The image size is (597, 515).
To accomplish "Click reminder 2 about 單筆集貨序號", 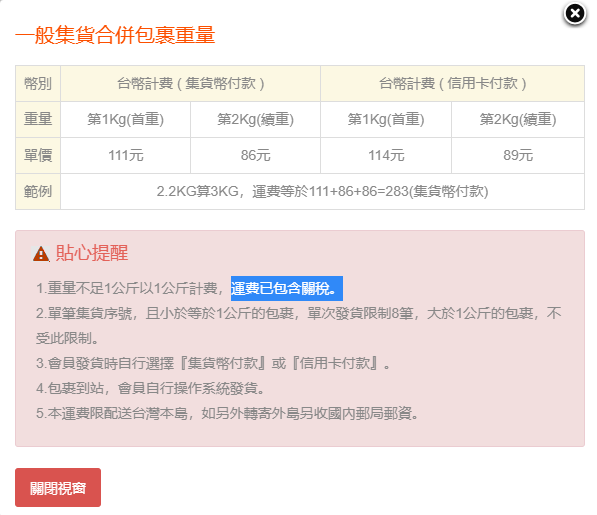I will click(298, 325).
